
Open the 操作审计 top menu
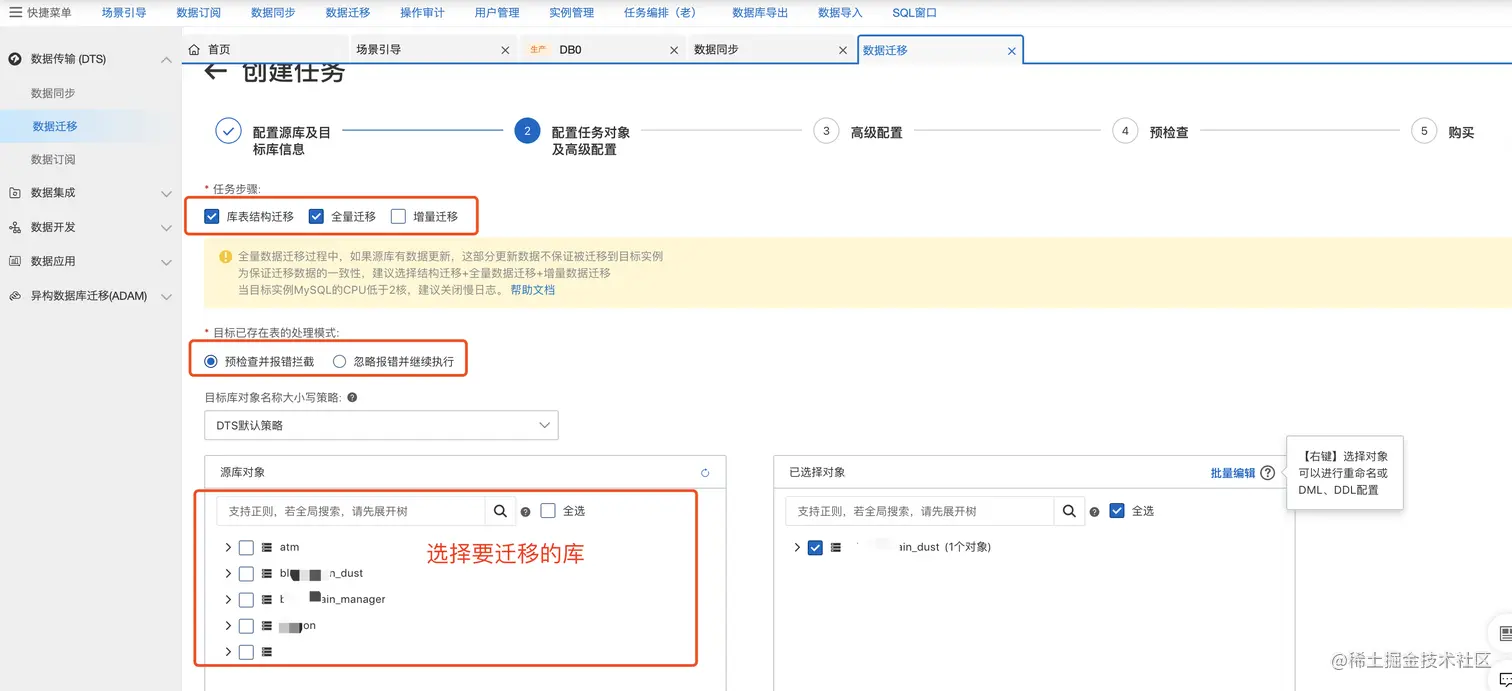tap(422, 13)
